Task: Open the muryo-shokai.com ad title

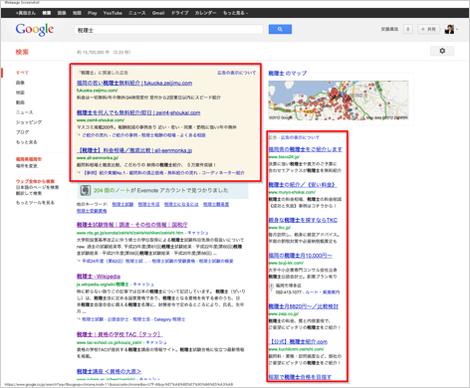Action: point(303,184)
